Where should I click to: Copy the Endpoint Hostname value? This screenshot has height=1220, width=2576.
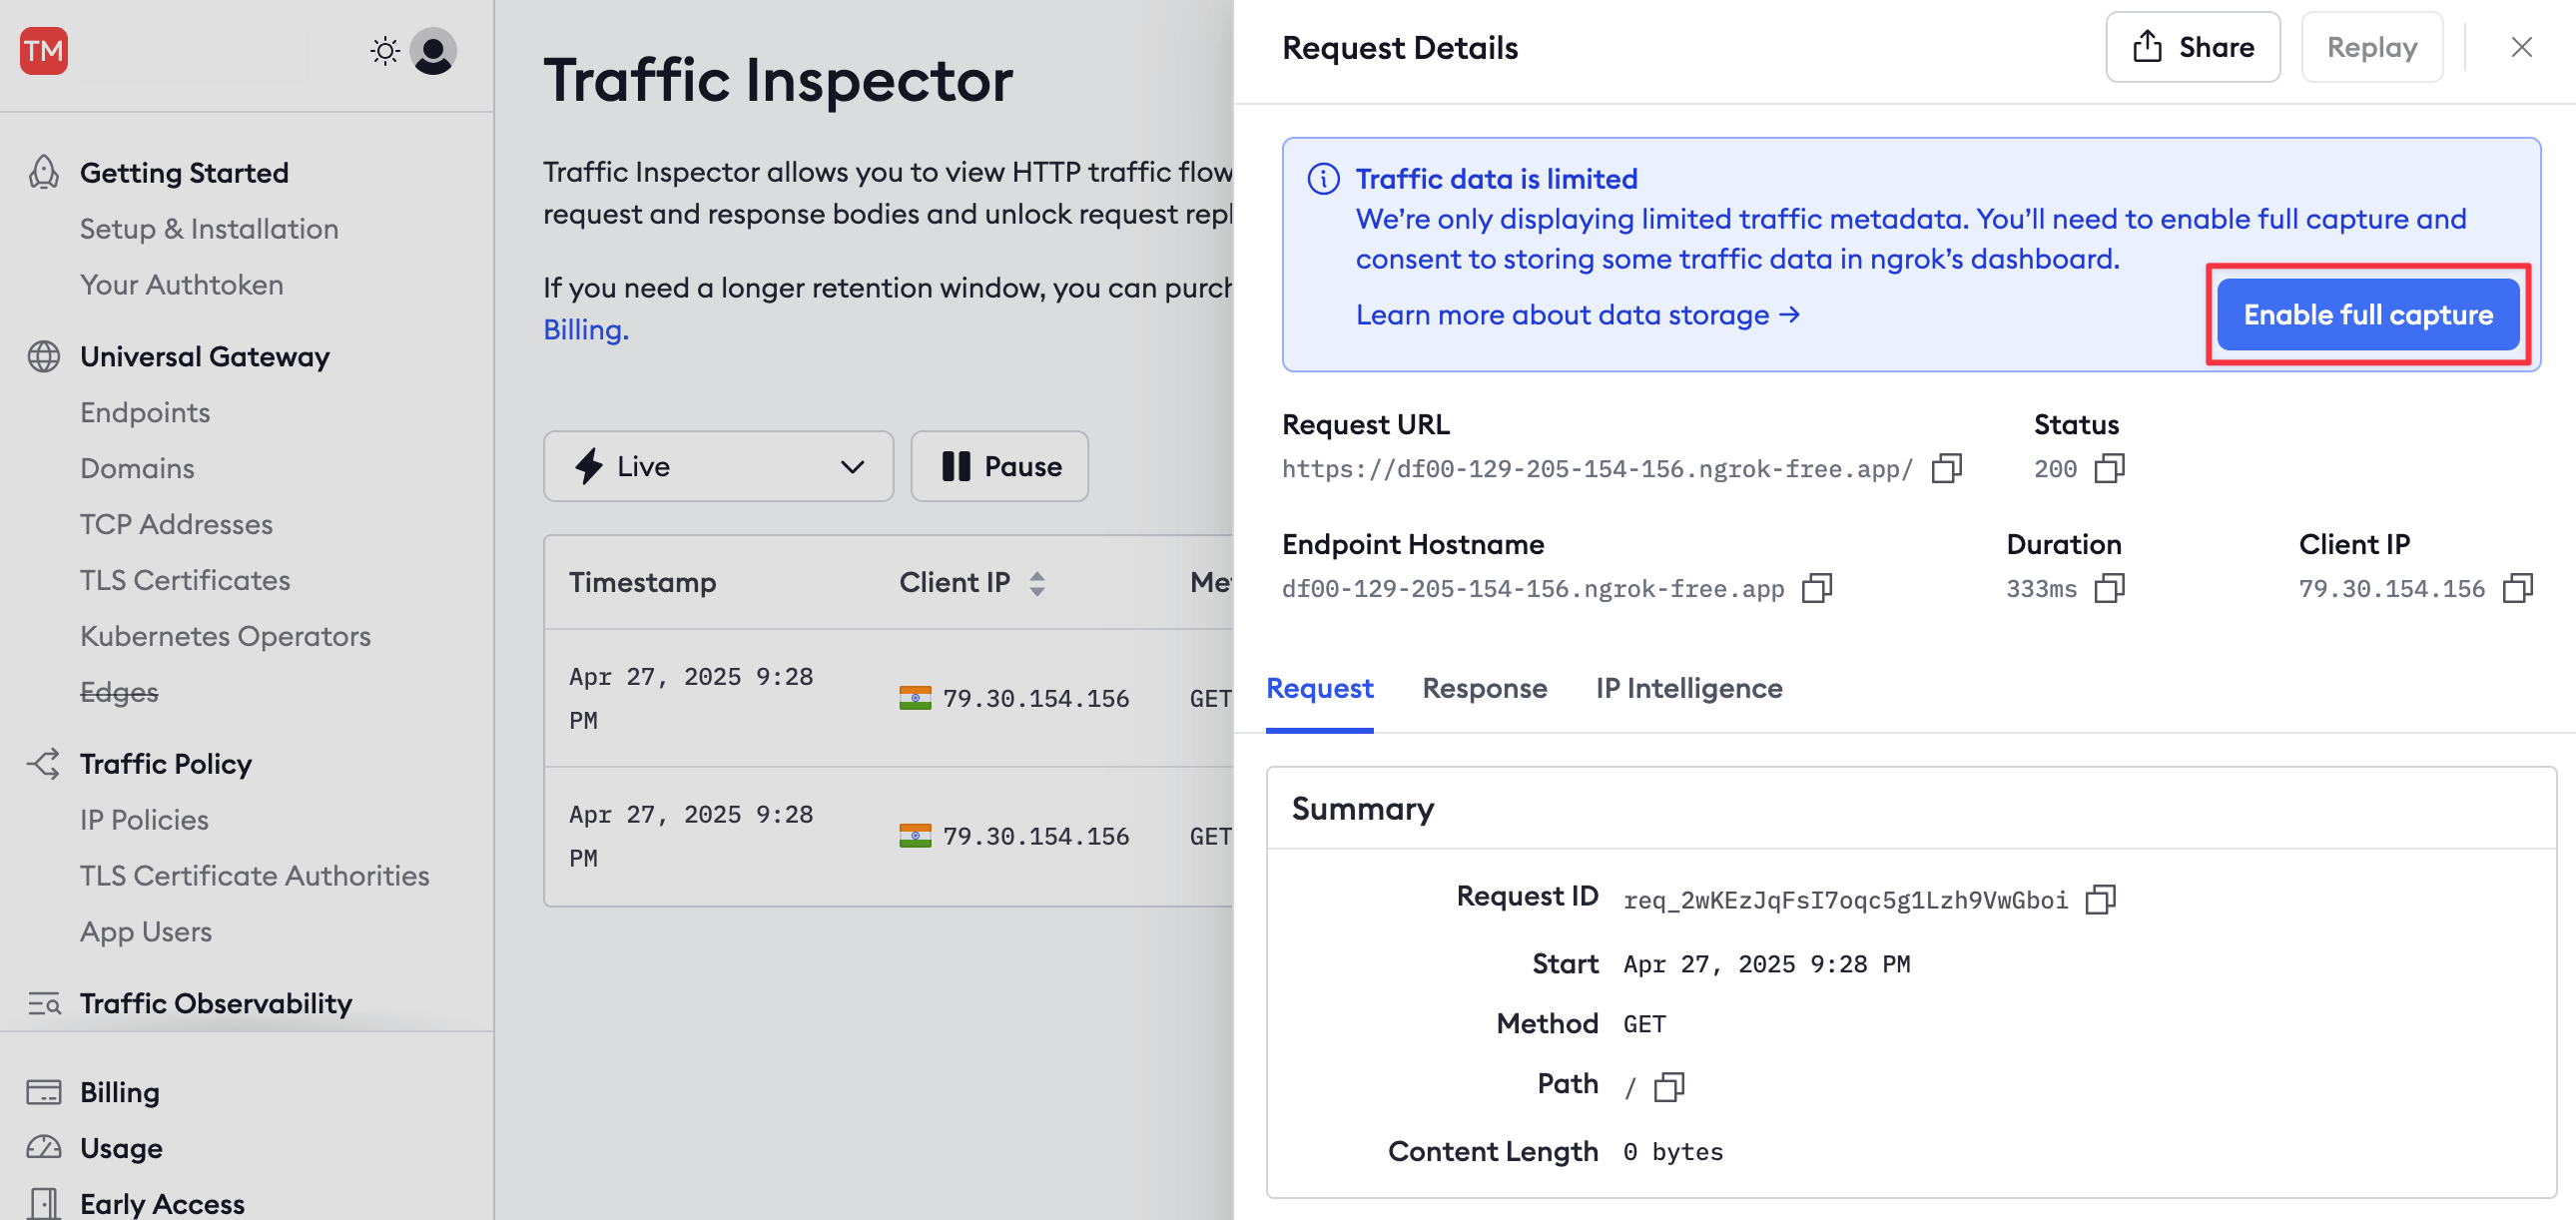coord(1815,588)
